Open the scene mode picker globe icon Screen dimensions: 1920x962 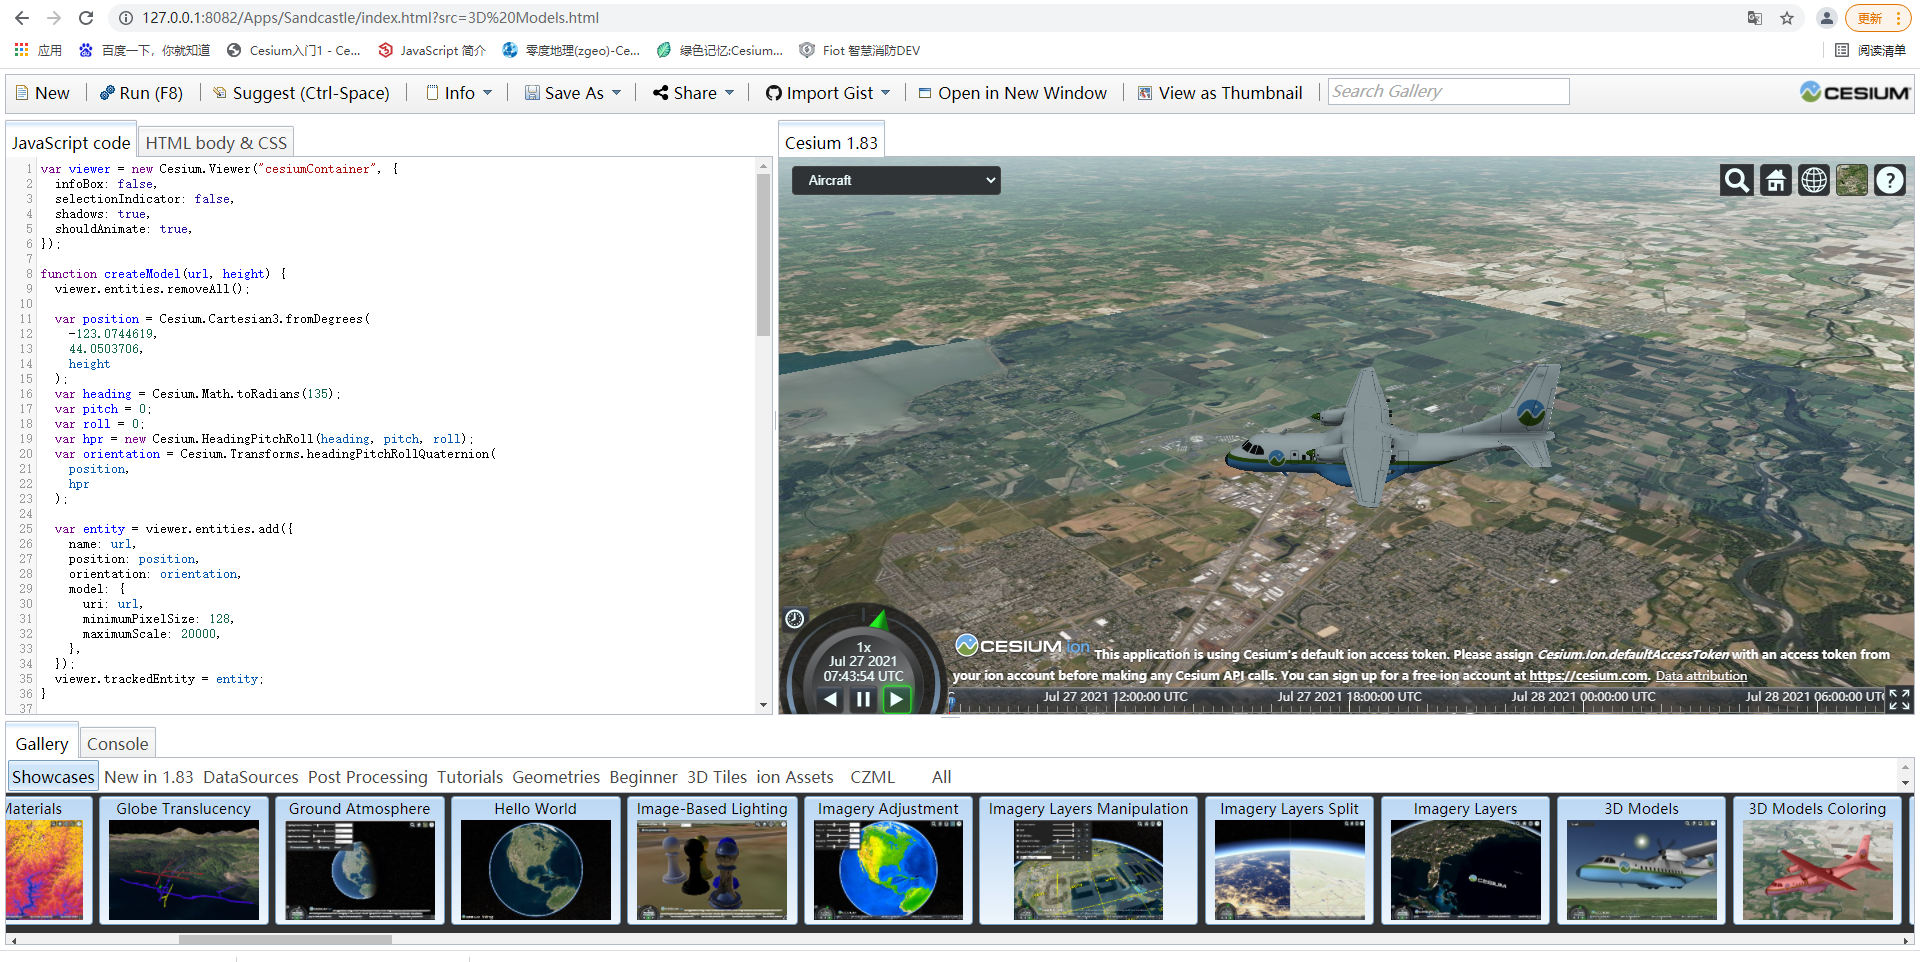[x=1813, y=180]
